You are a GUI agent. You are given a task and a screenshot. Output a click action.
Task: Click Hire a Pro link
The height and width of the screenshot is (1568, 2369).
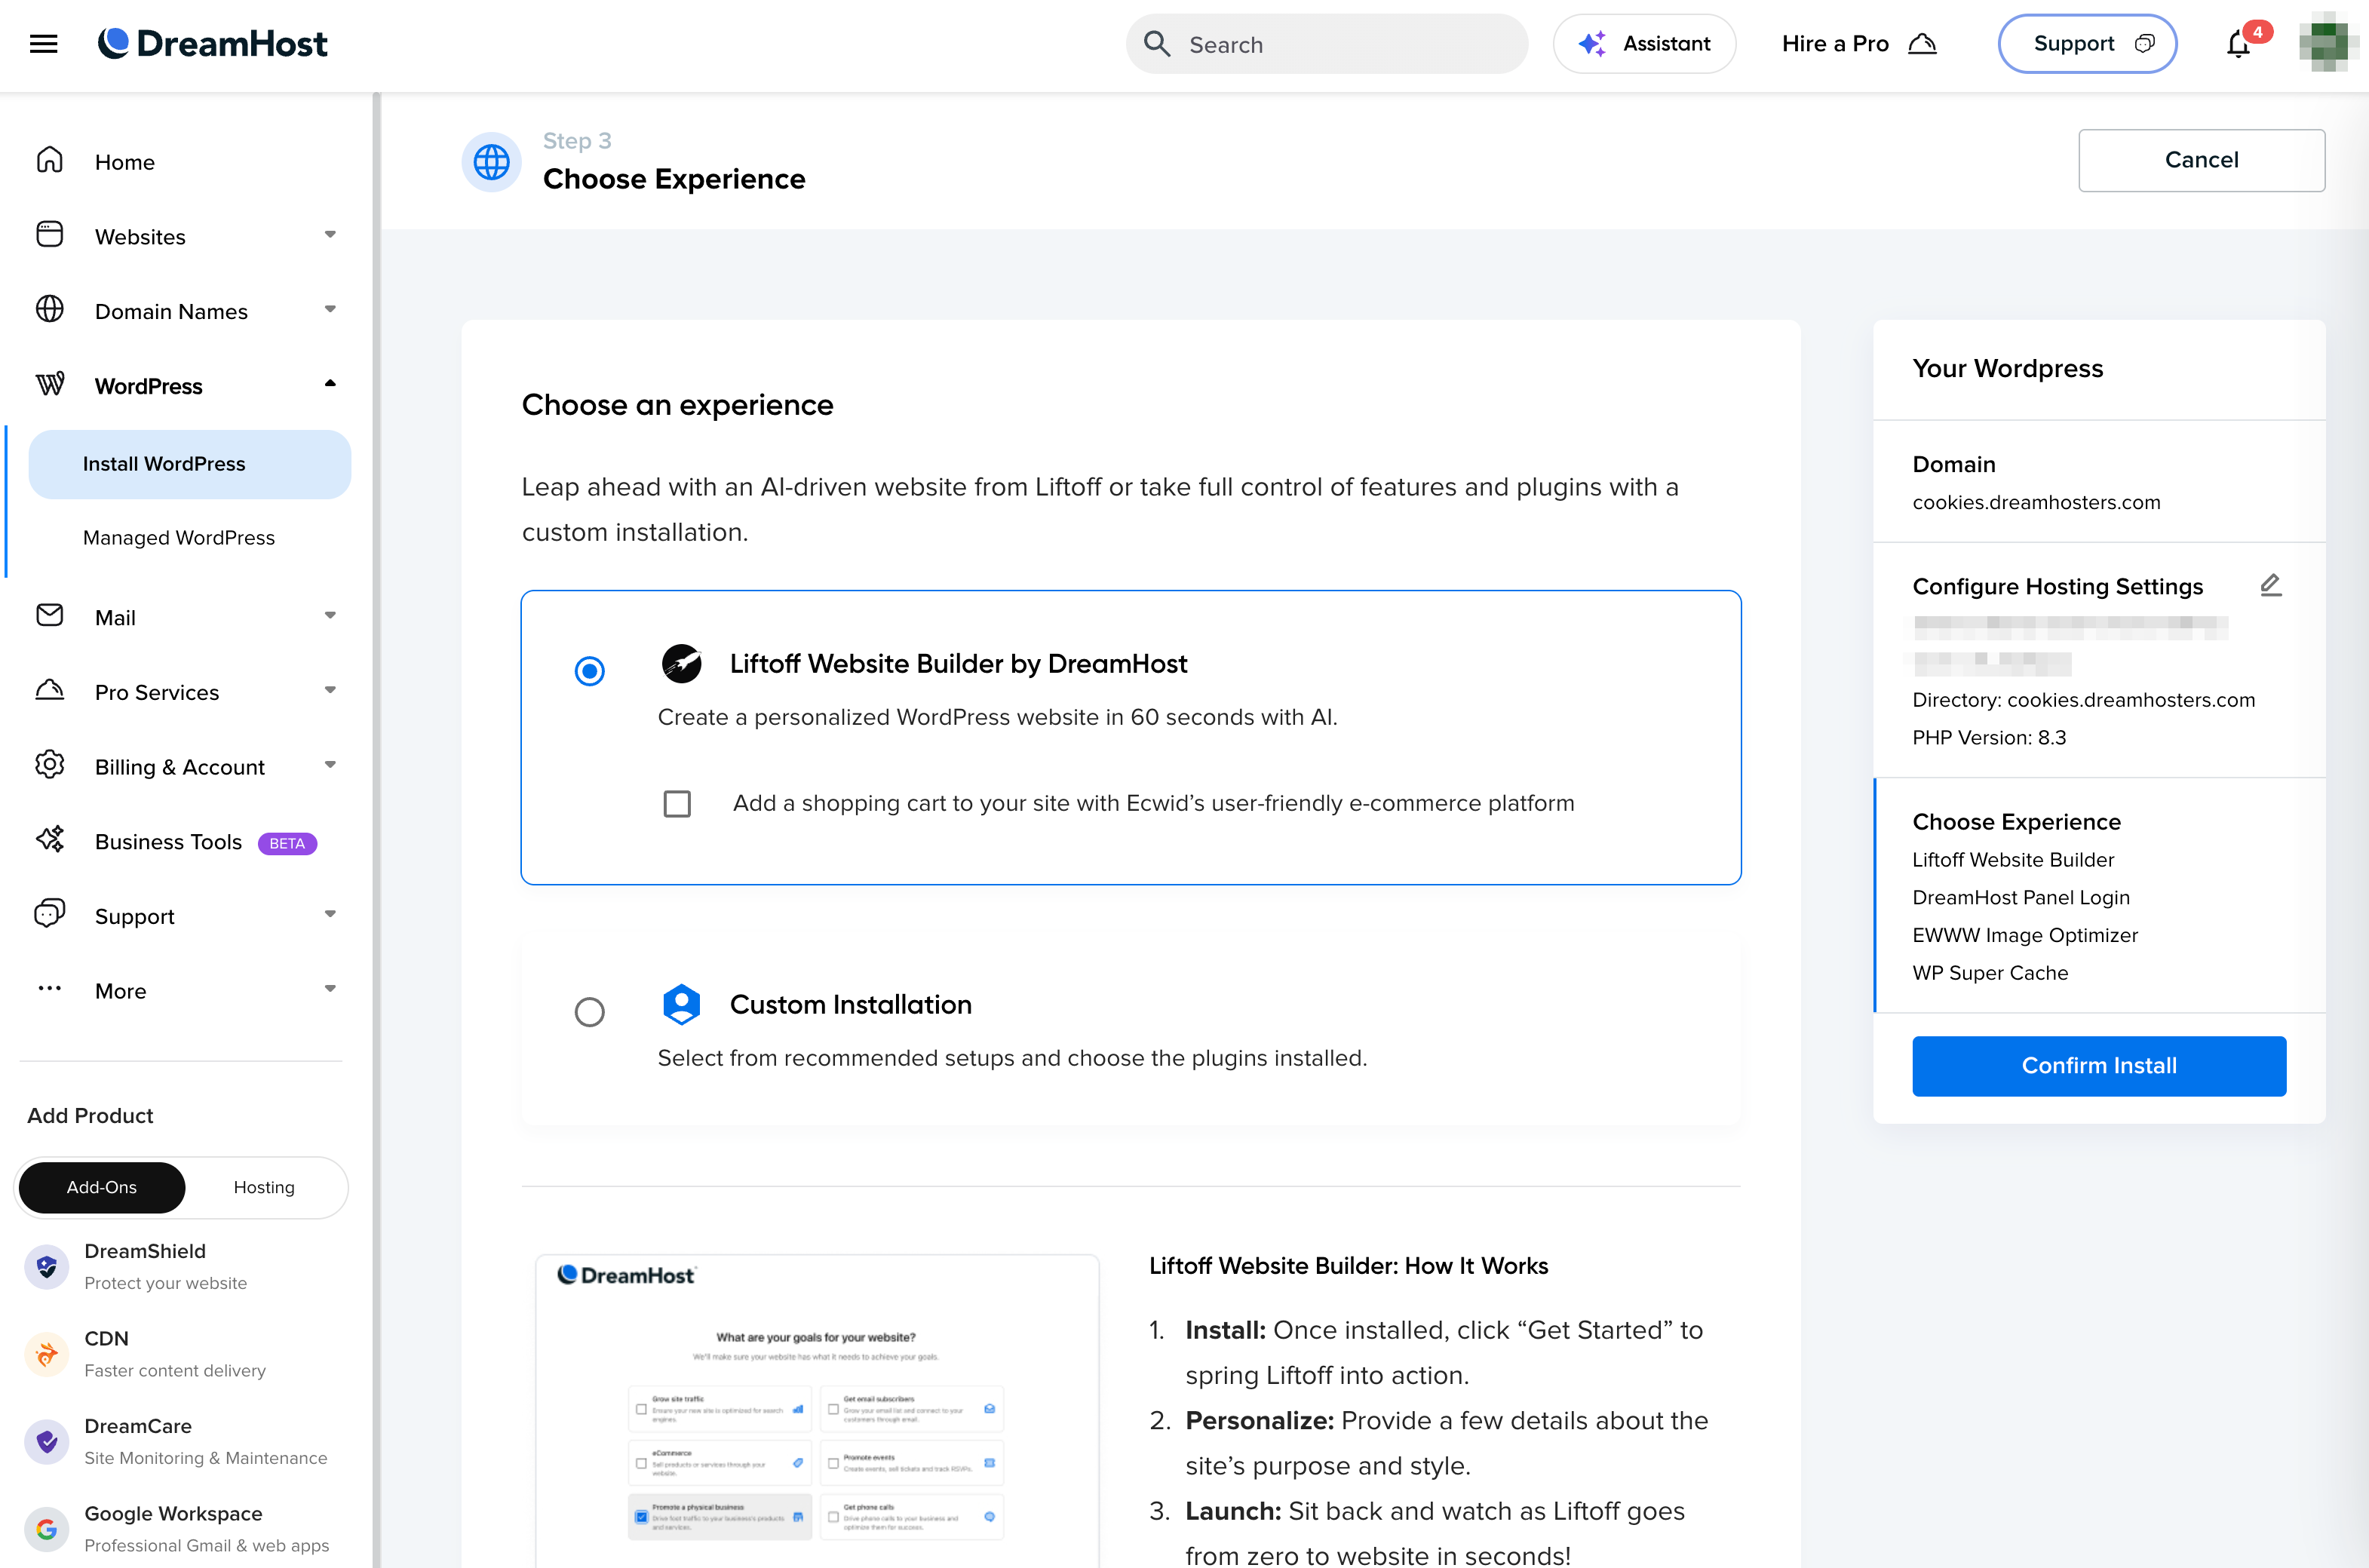1859,44
